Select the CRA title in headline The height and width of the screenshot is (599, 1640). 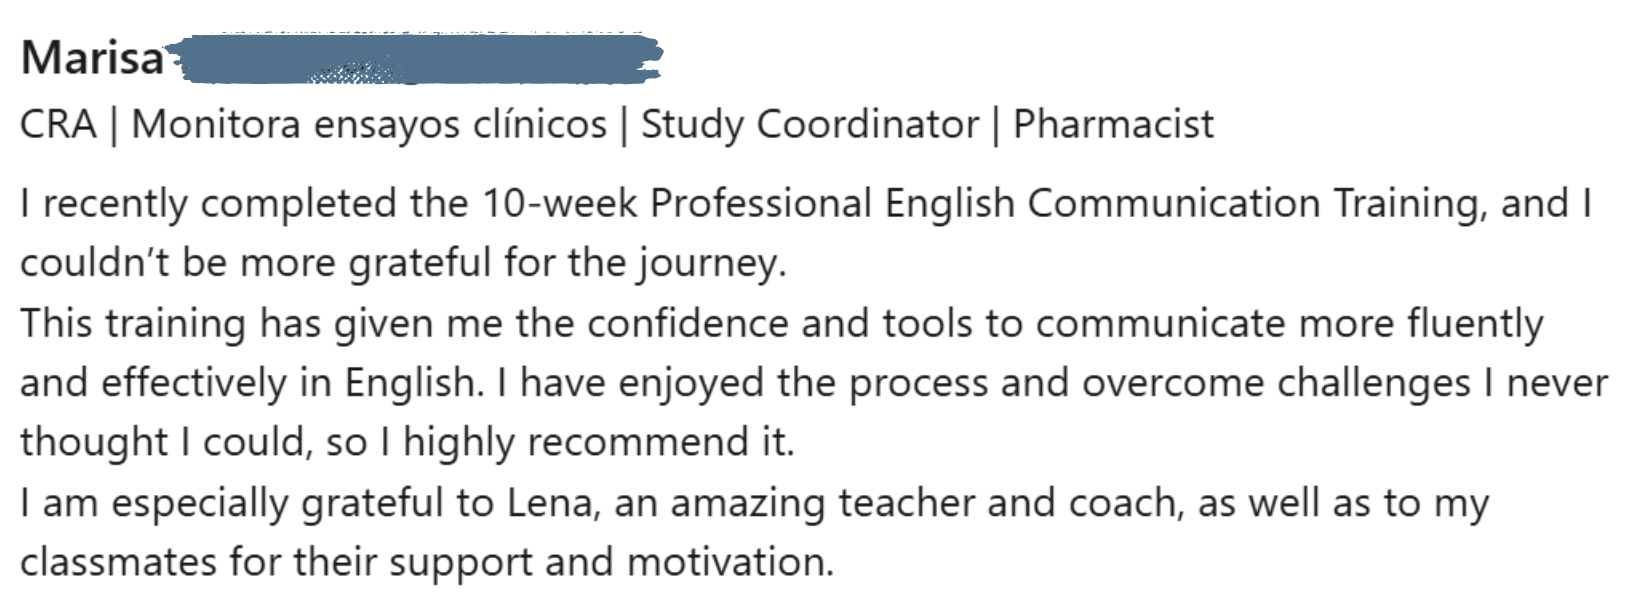pos(59,125)
